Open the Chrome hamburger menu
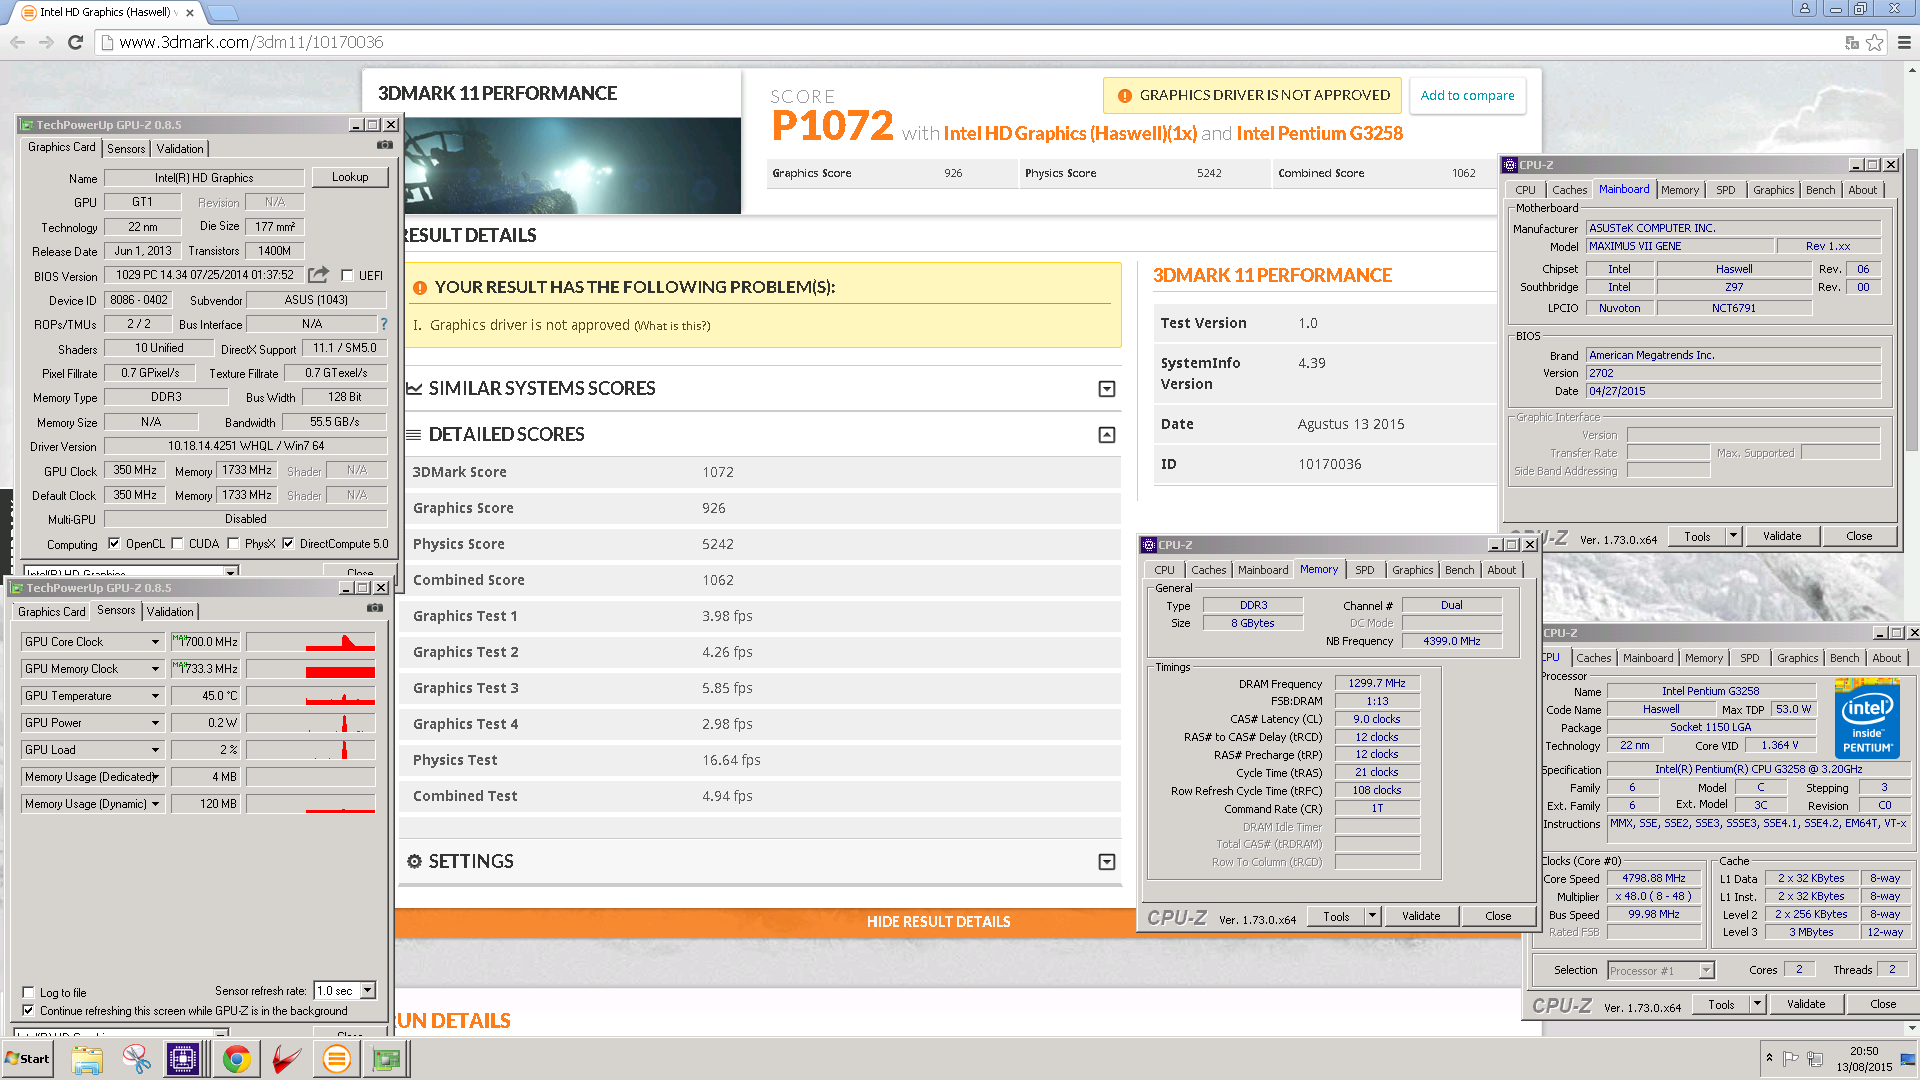 [1904, 42]
